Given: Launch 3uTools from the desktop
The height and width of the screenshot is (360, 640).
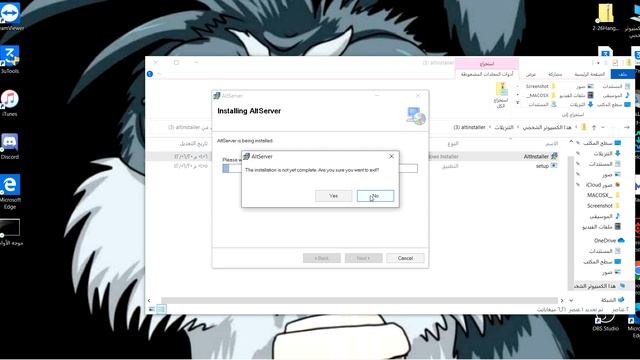Looking at the screenshot, I should pos(10,60).
